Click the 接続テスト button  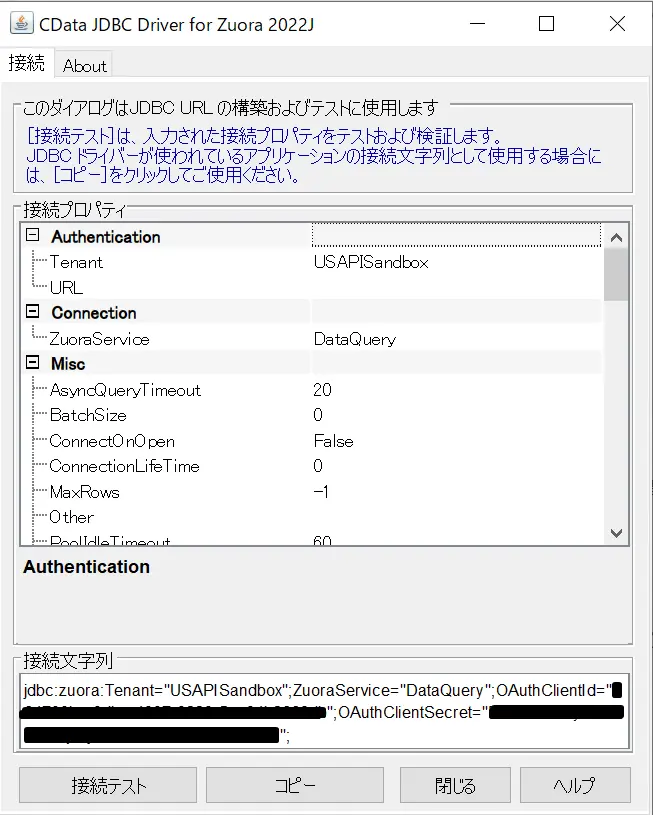(x=108, y=785)
